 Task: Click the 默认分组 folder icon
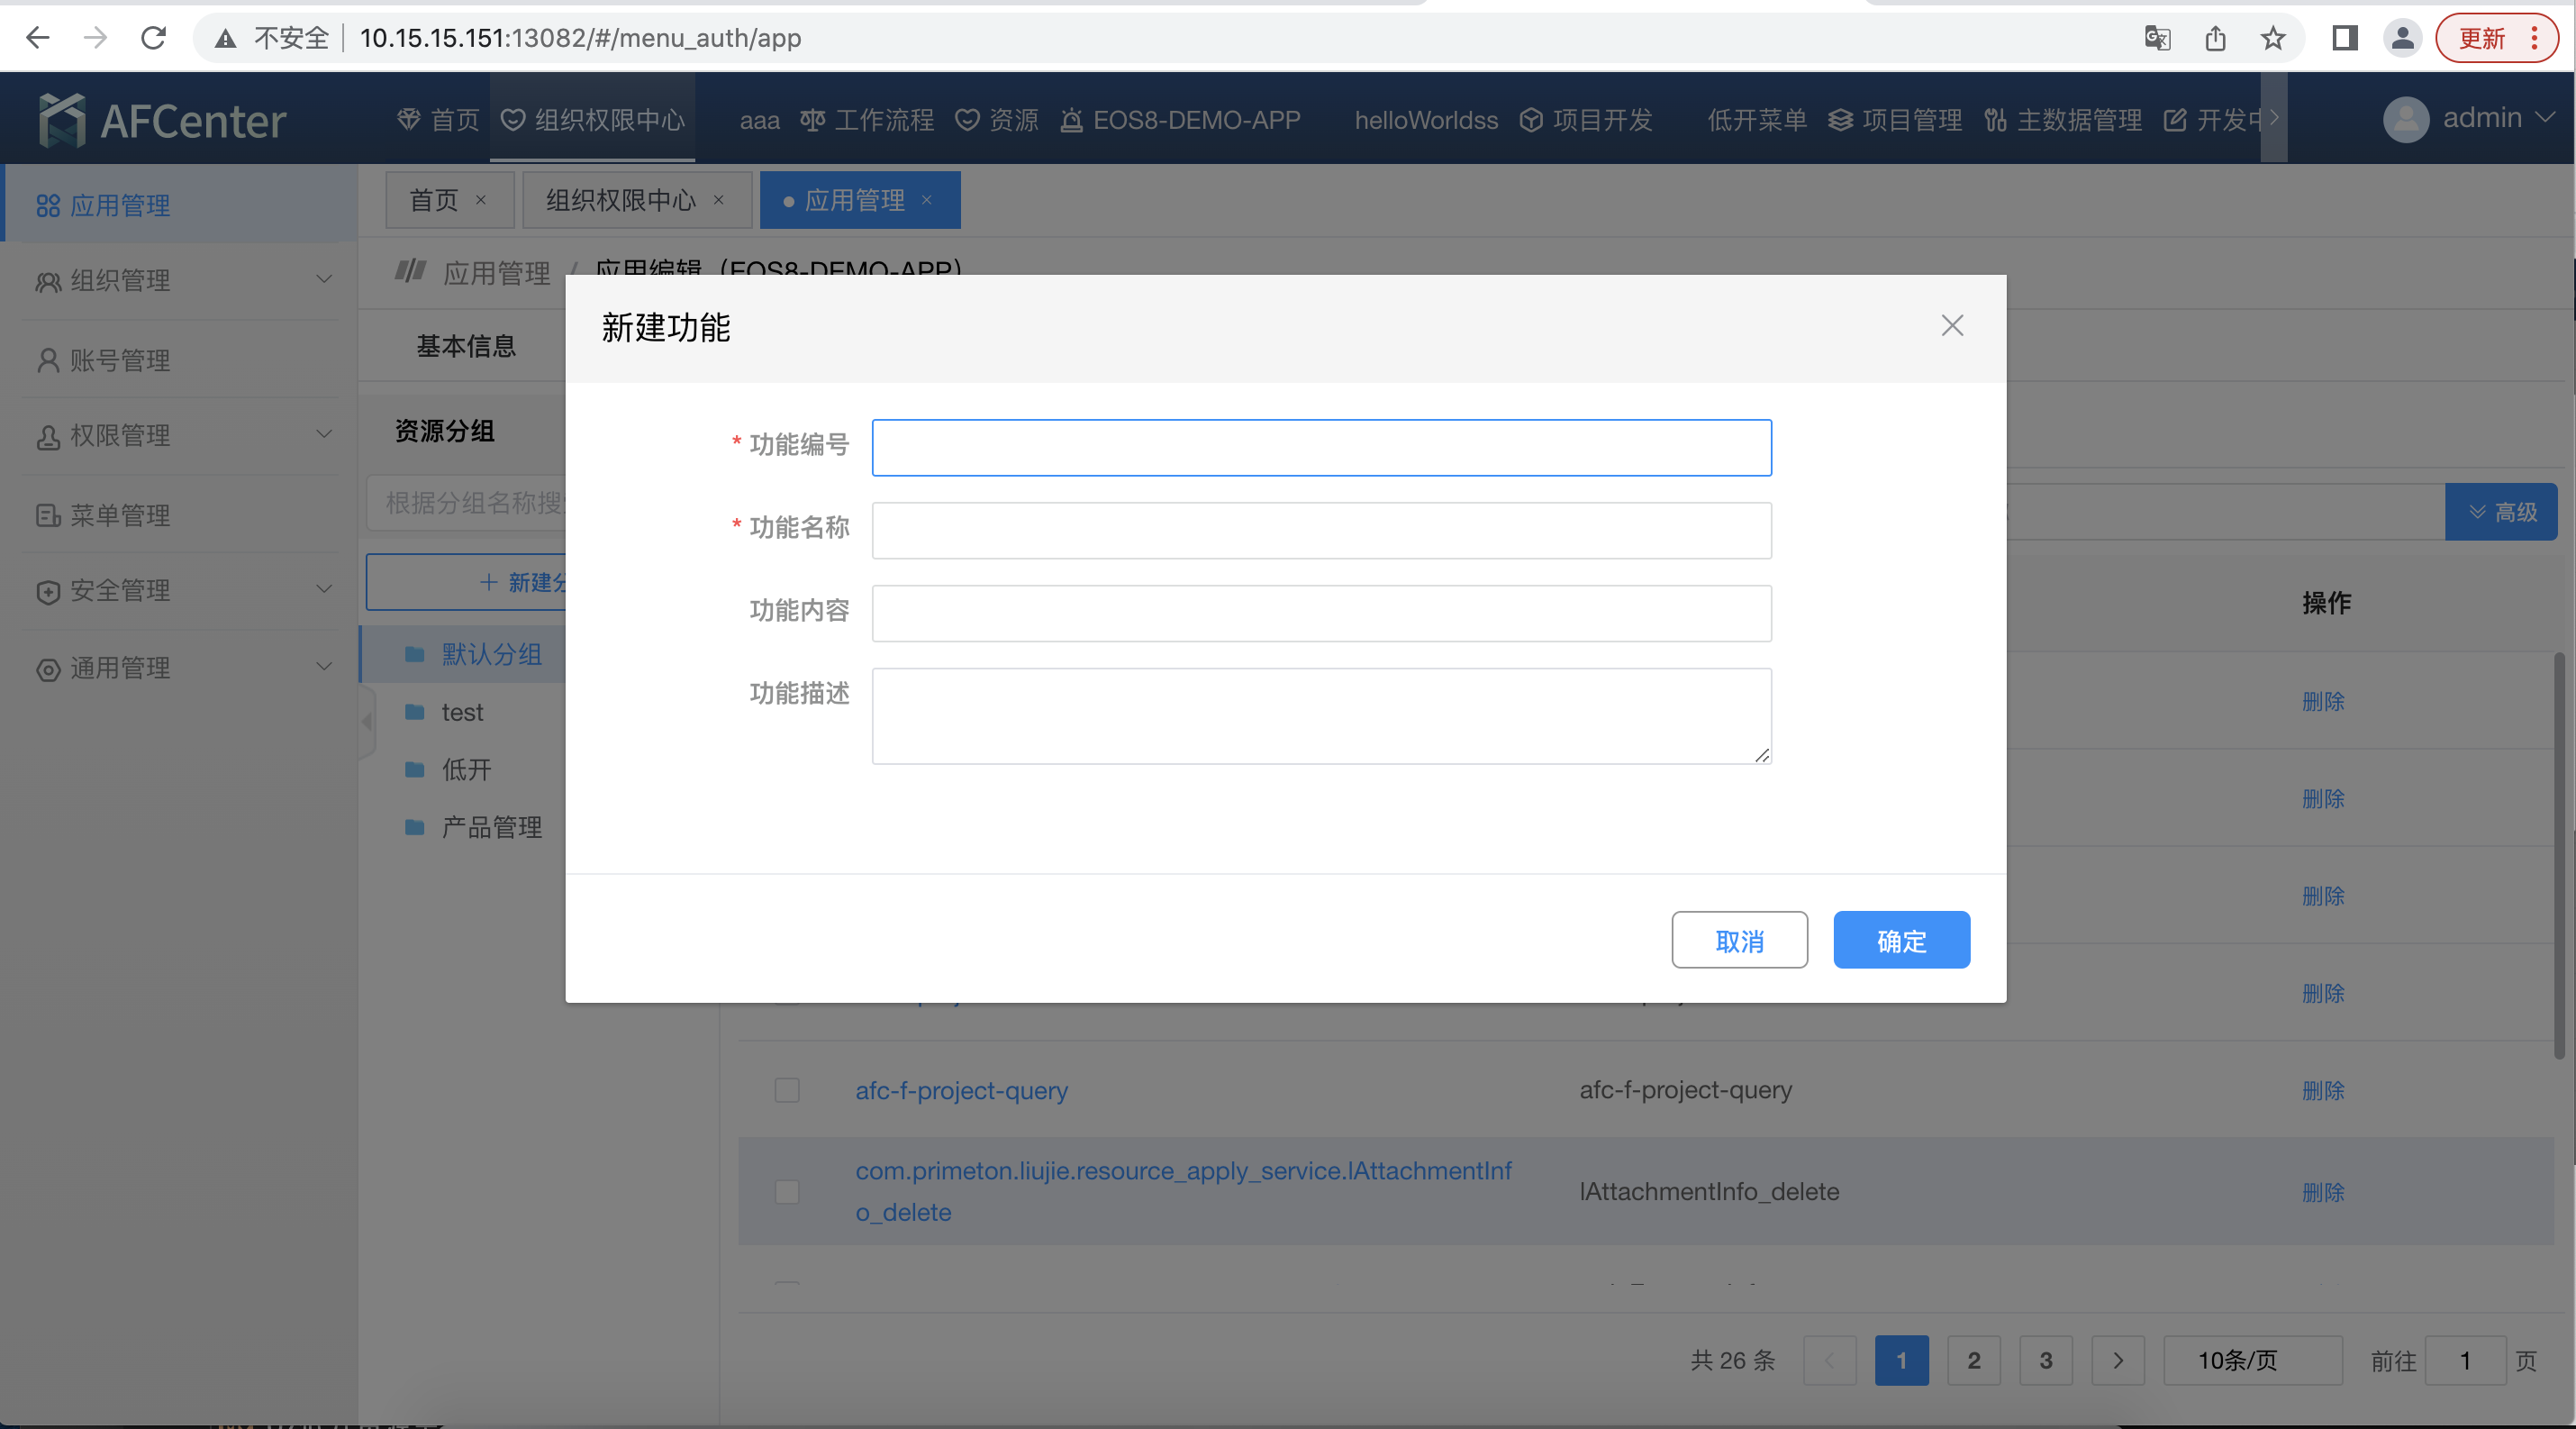[x=414, y=654]
